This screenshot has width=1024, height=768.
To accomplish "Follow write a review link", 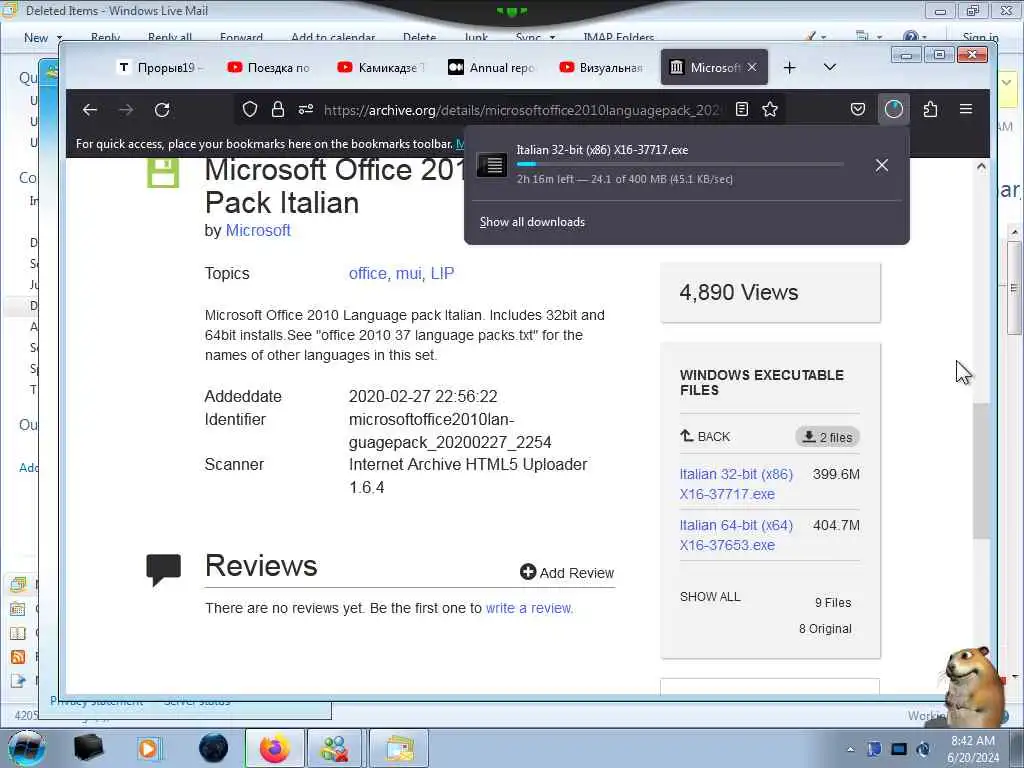I will [x=529, y=608].
